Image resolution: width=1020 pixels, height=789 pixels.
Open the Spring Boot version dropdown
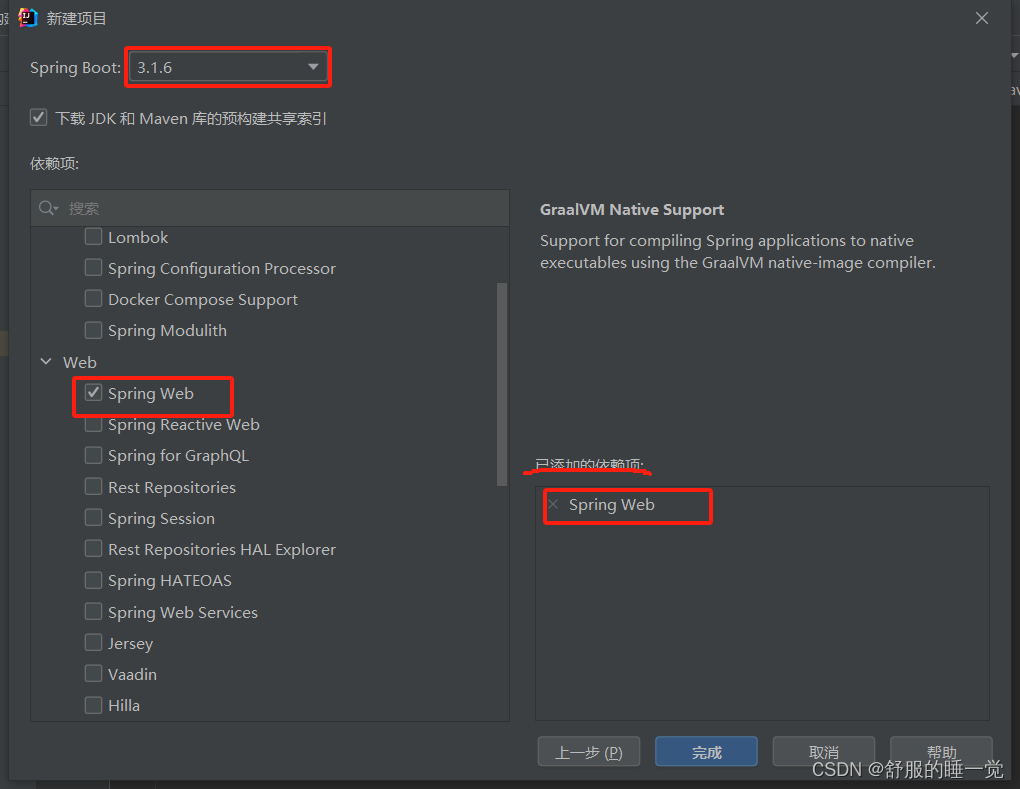click(x=315, y=66)
